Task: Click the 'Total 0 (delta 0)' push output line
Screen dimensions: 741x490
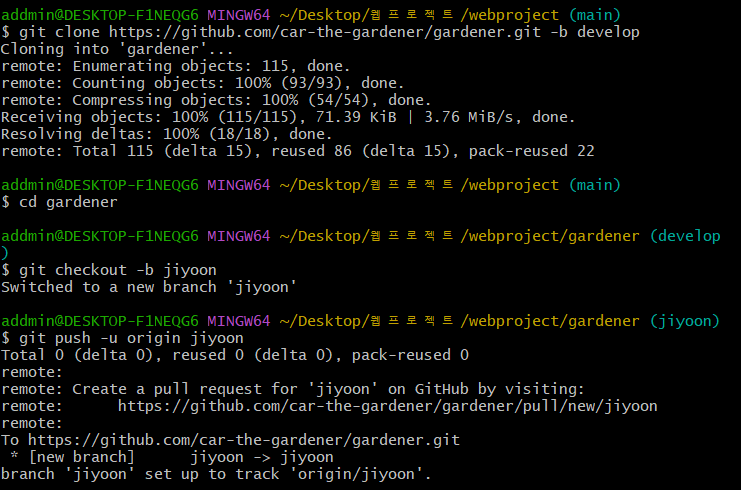Action: click(235, 355)
